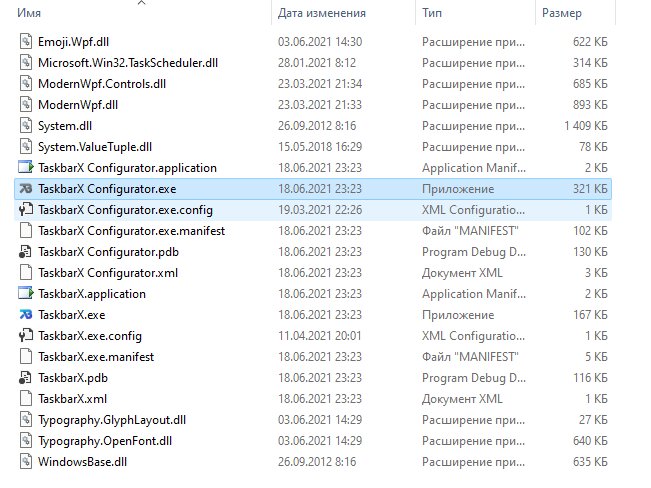
Task: Select file name Typography.OpenFont.dll
Action: pyautogui.click(x=105, y=441)
